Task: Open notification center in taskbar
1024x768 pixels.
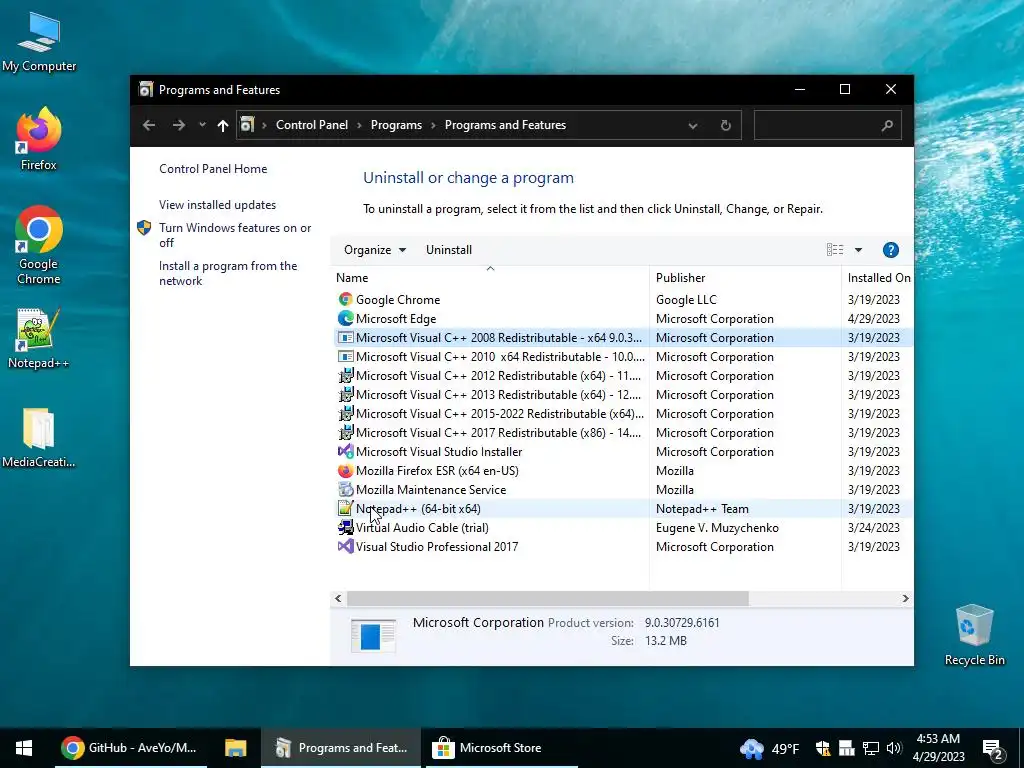Action: pos(993,750)
